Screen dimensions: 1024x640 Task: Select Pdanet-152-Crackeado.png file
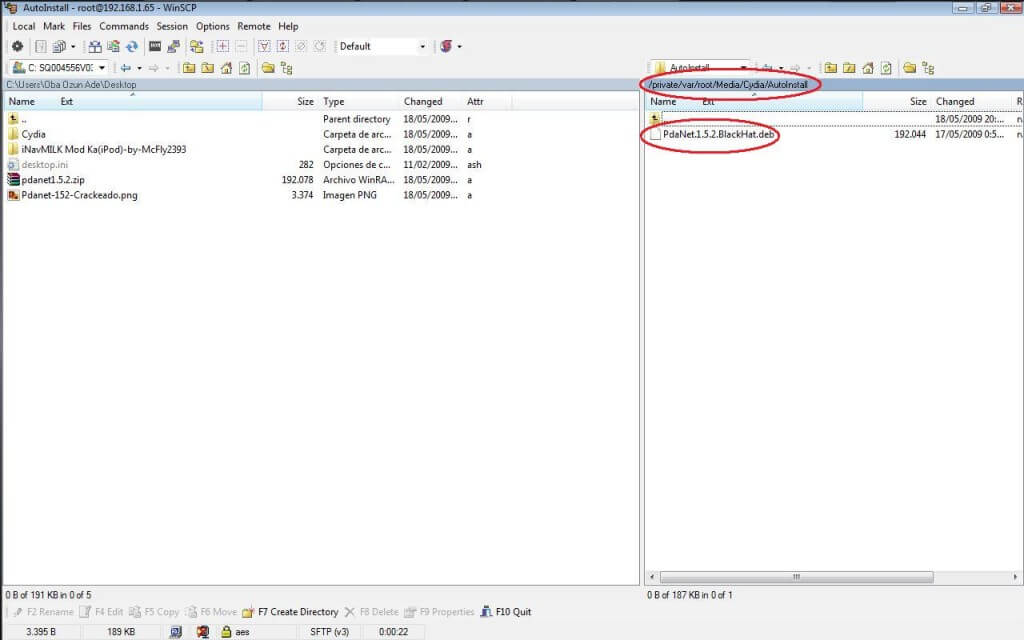click(79, 195)
